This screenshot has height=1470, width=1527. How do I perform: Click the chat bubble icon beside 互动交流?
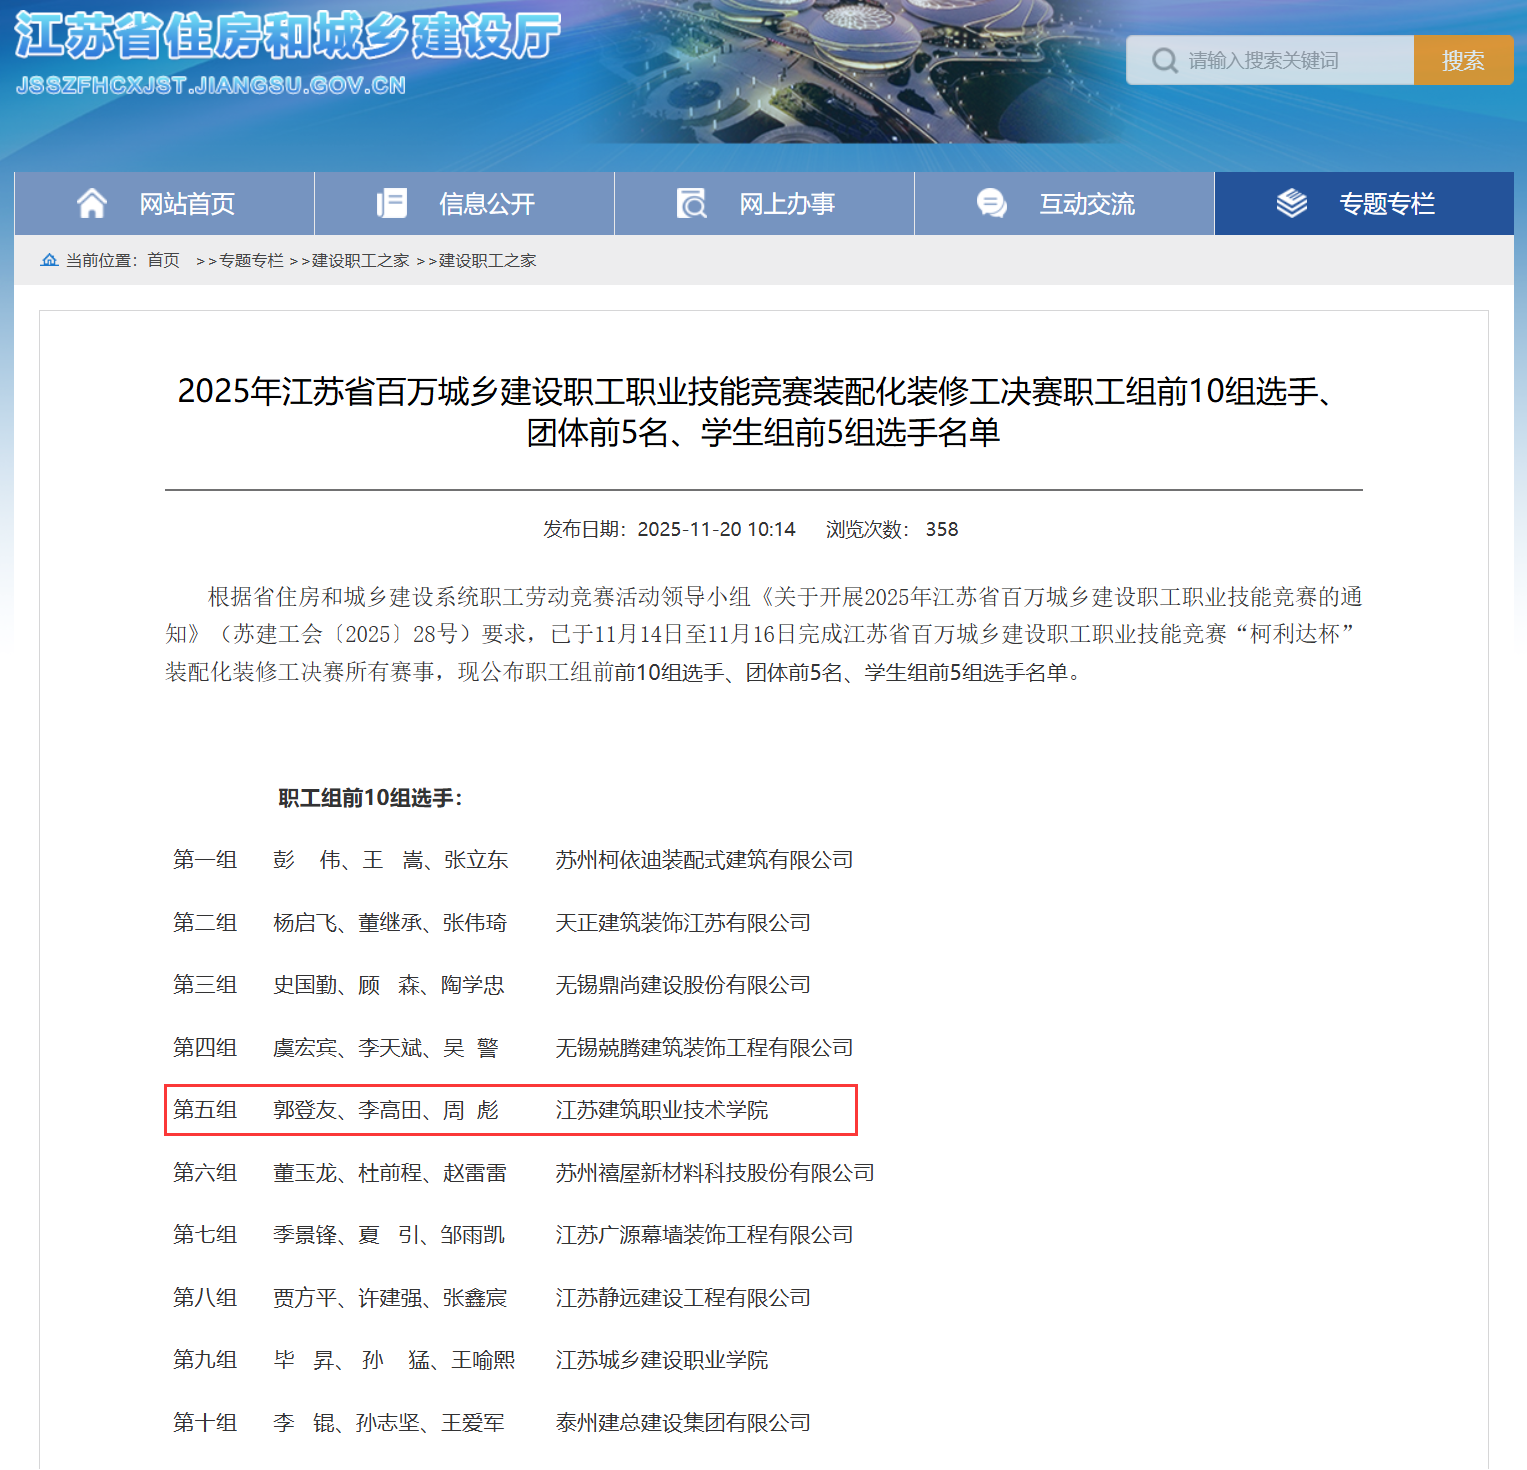[991, 203]
